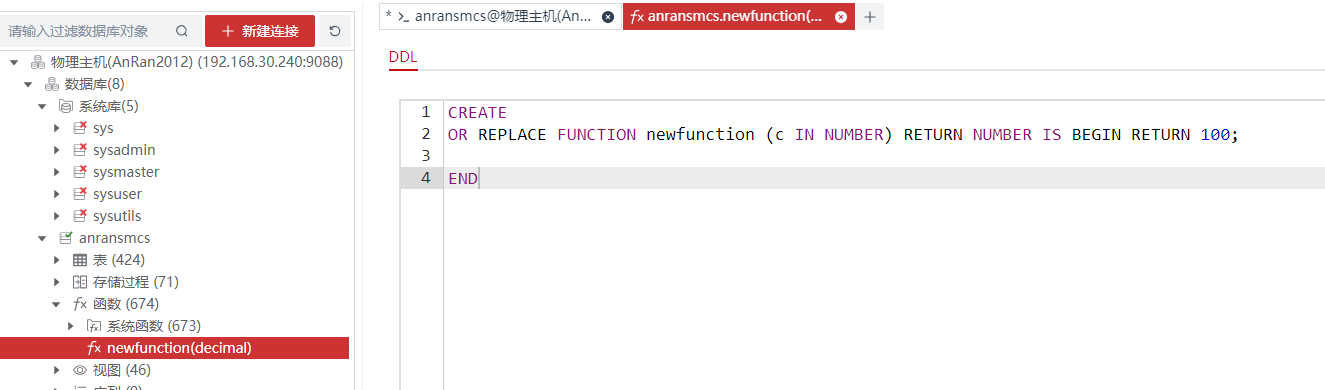Click the 系统库(5) folder icon
This screenshot has height=390, width=1325.
[x=66, y=106]
